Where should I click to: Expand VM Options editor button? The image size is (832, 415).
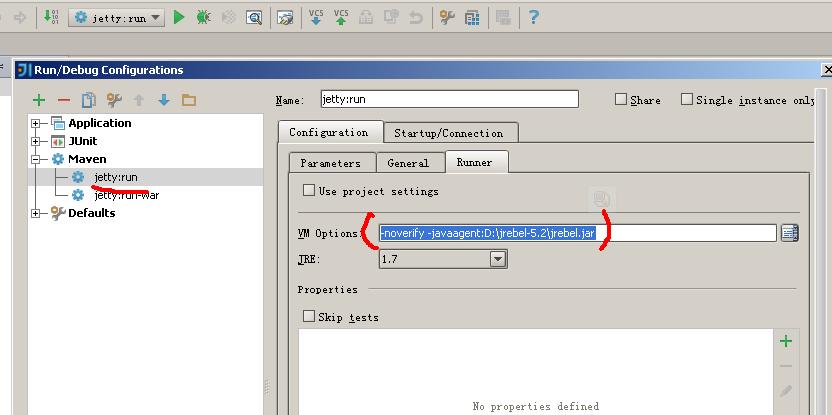click(790, 232)
